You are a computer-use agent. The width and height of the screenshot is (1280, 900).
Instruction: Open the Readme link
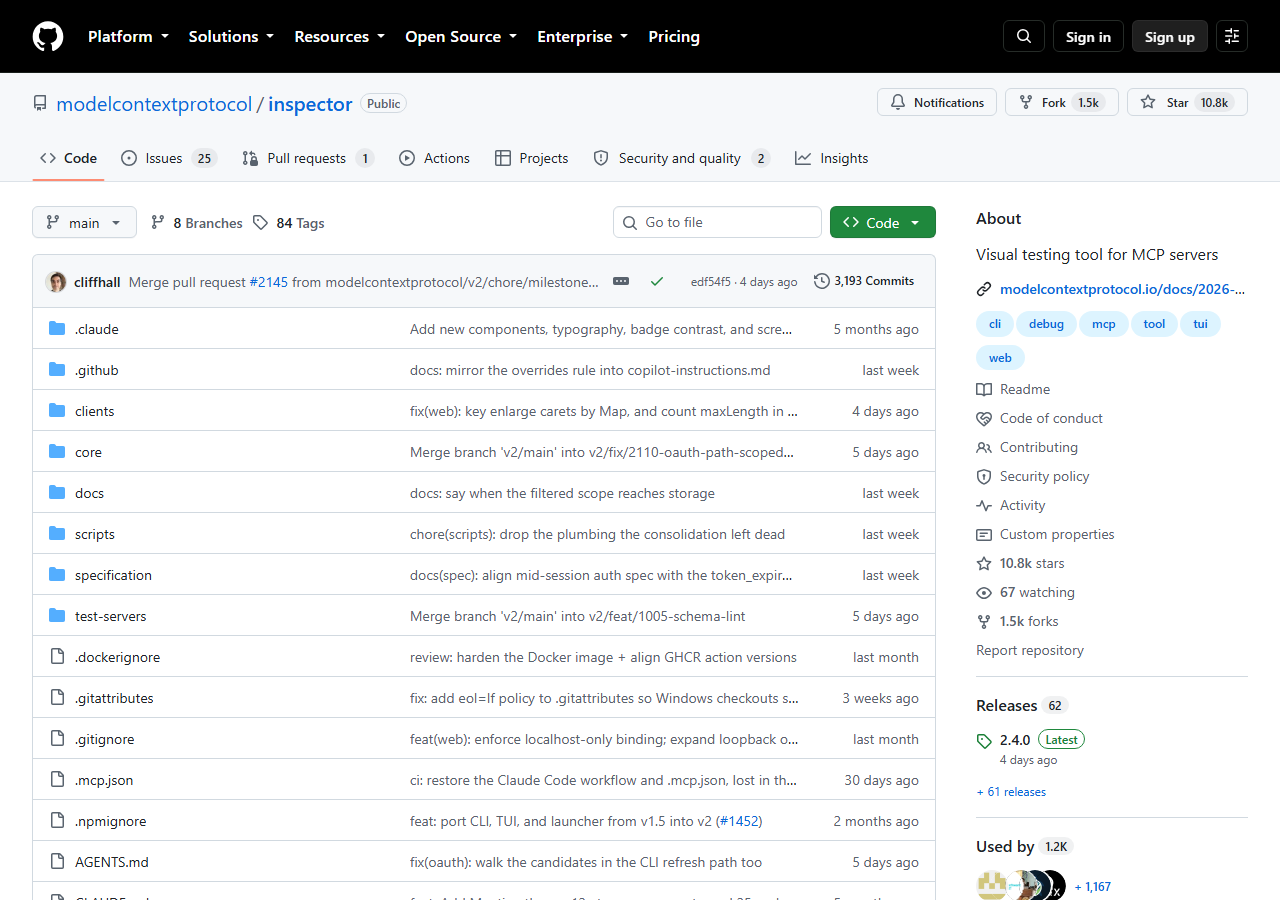1013,389
